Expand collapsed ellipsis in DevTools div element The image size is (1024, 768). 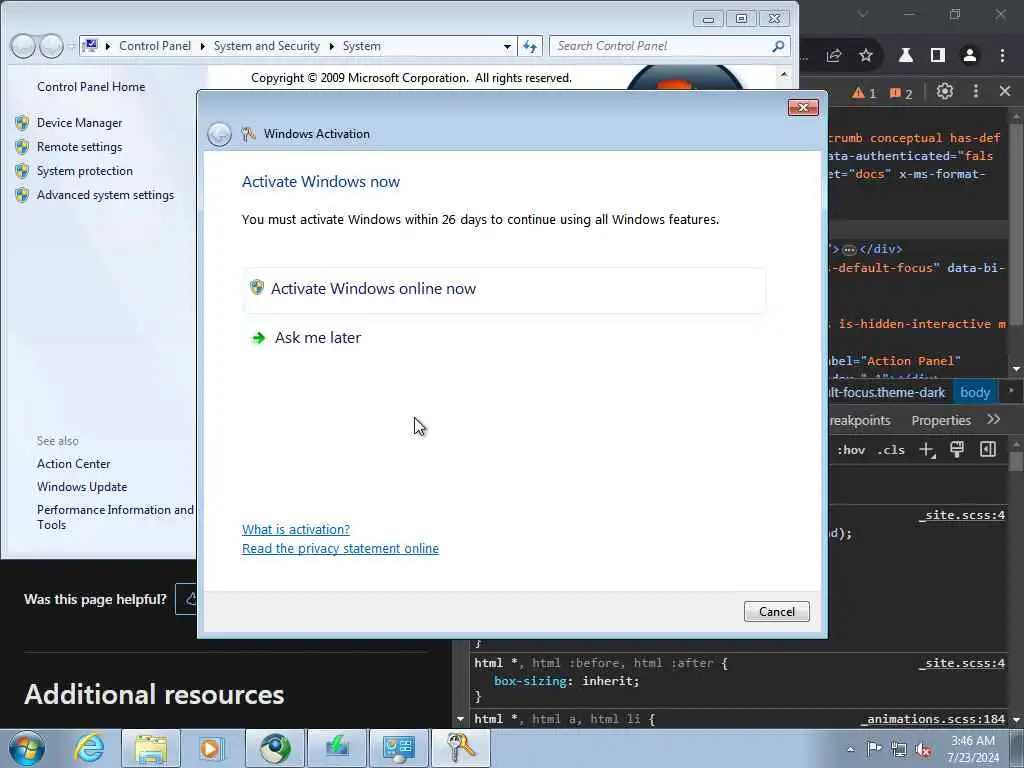tap(849, 249)
